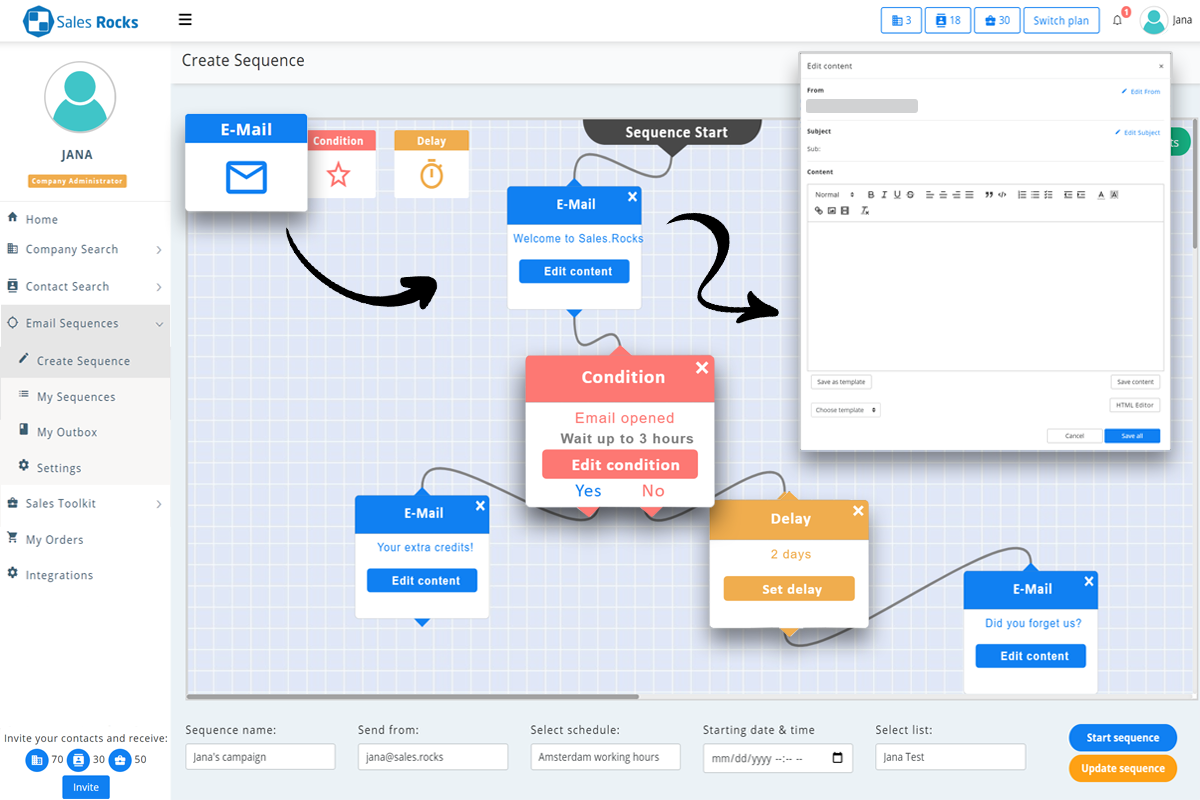Viewport: 1200px width, 800px height.
Task: Select the Delay timer block icon
Action: 431,175
